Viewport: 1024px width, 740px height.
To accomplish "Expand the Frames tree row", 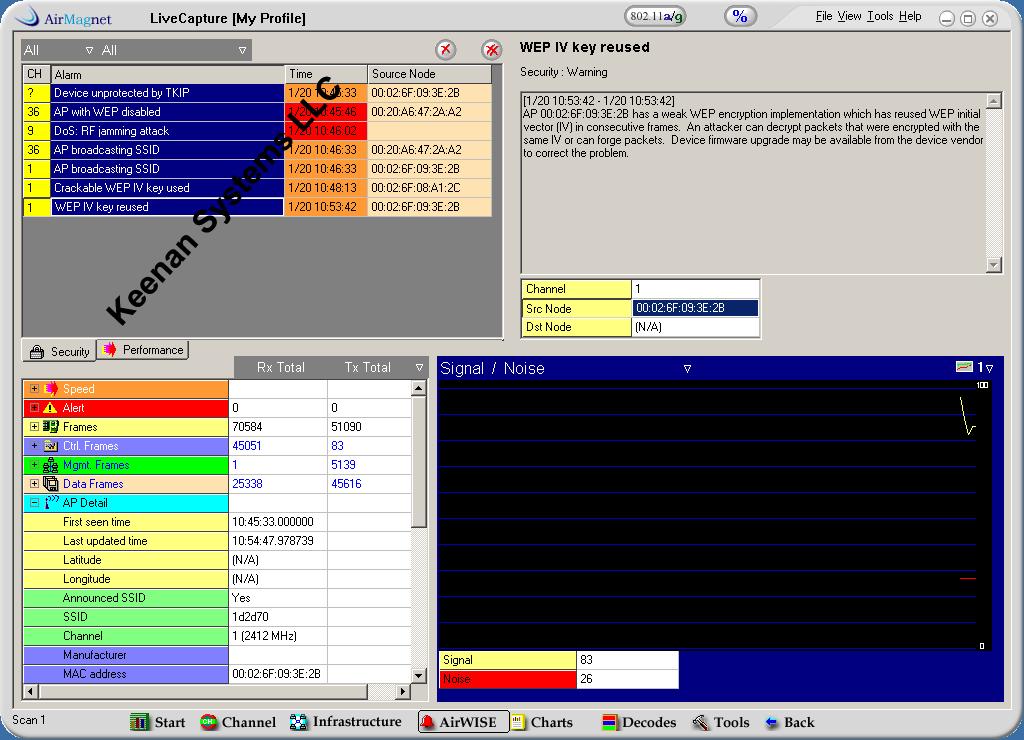I will coord(34,426).
